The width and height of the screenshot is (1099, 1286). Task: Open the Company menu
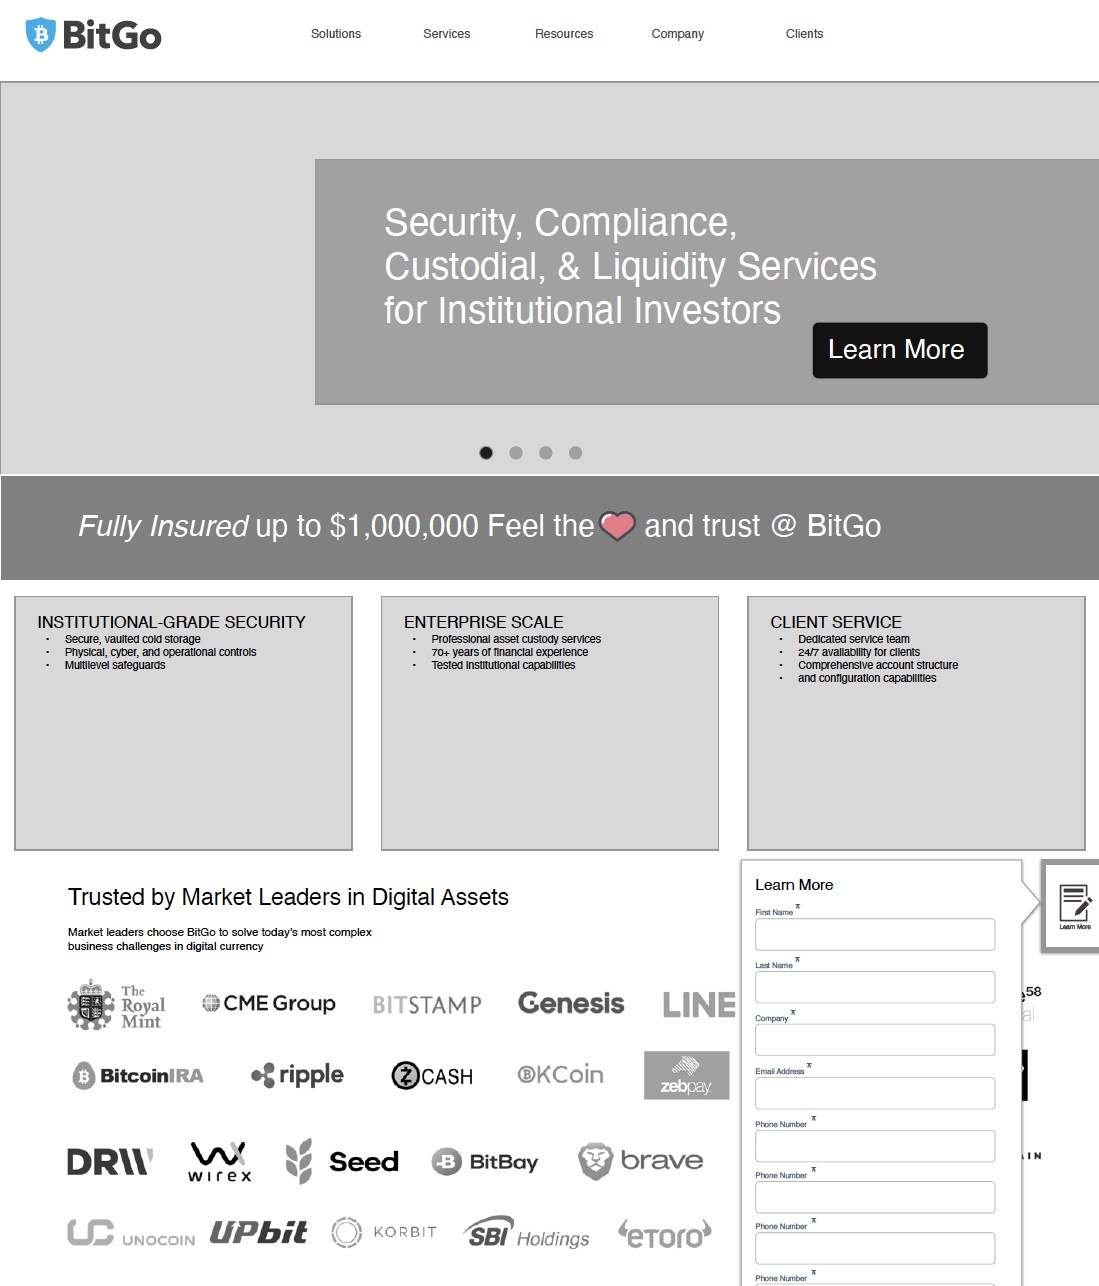tap(678, 34)
